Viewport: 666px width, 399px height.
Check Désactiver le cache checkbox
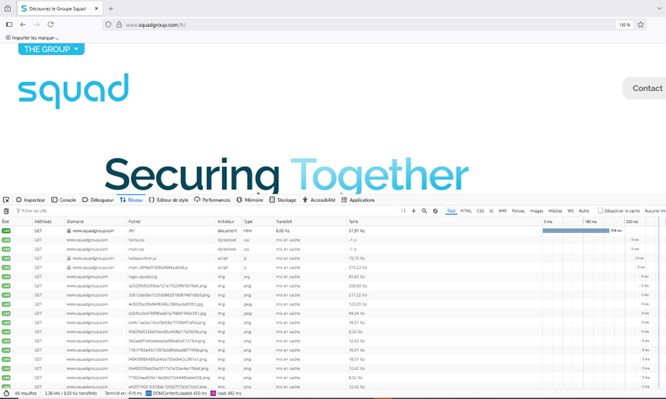600,210
